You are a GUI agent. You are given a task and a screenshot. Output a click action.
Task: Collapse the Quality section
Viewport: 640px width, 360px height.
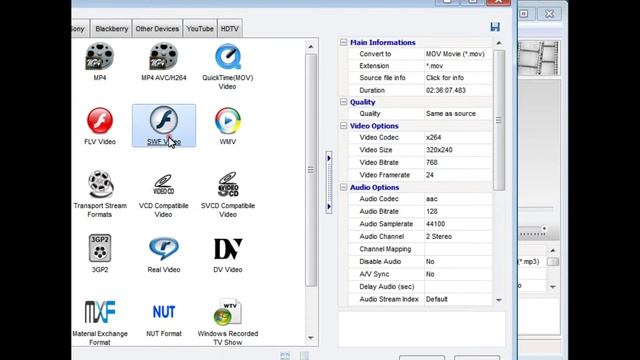click(x=344, y=102)
